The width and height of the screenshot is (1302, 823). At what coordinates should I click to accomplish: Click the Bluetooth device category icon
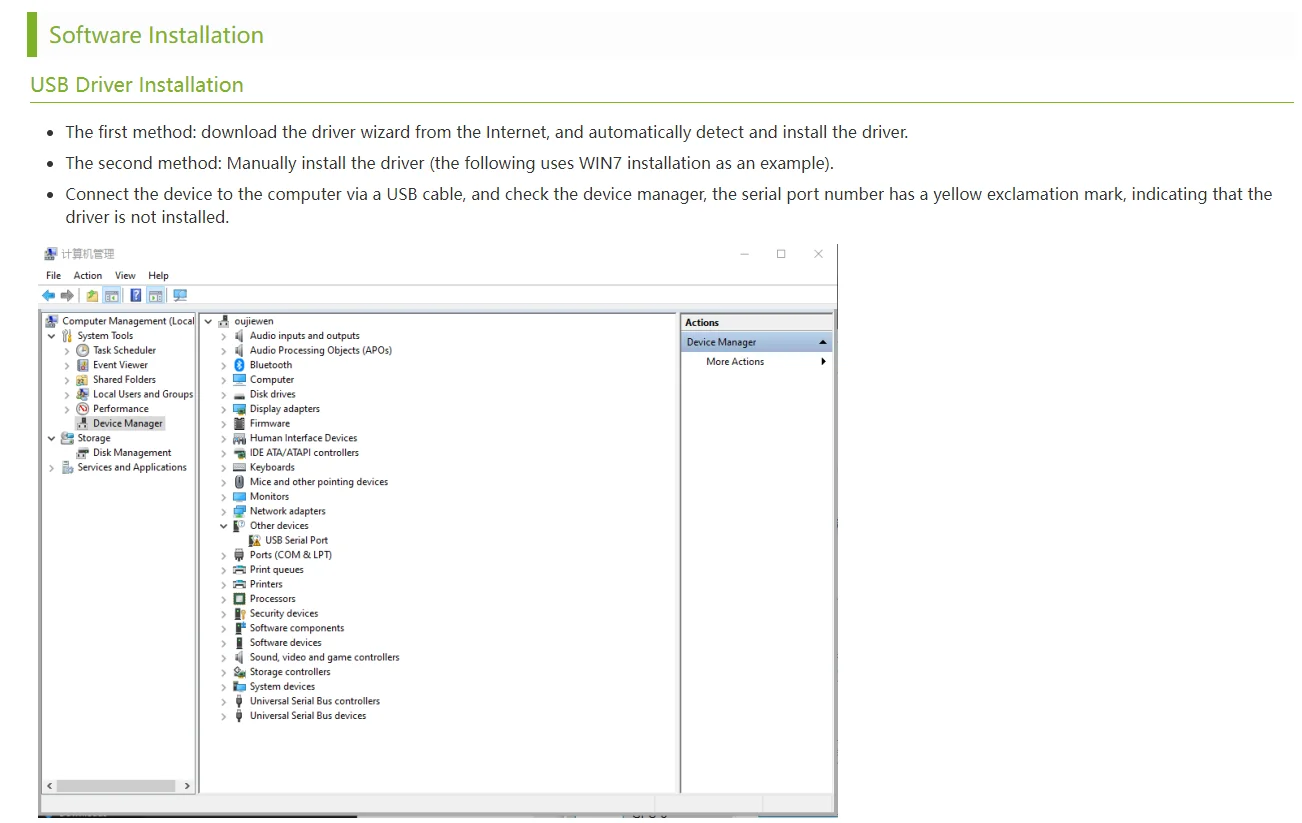(239, 365)
